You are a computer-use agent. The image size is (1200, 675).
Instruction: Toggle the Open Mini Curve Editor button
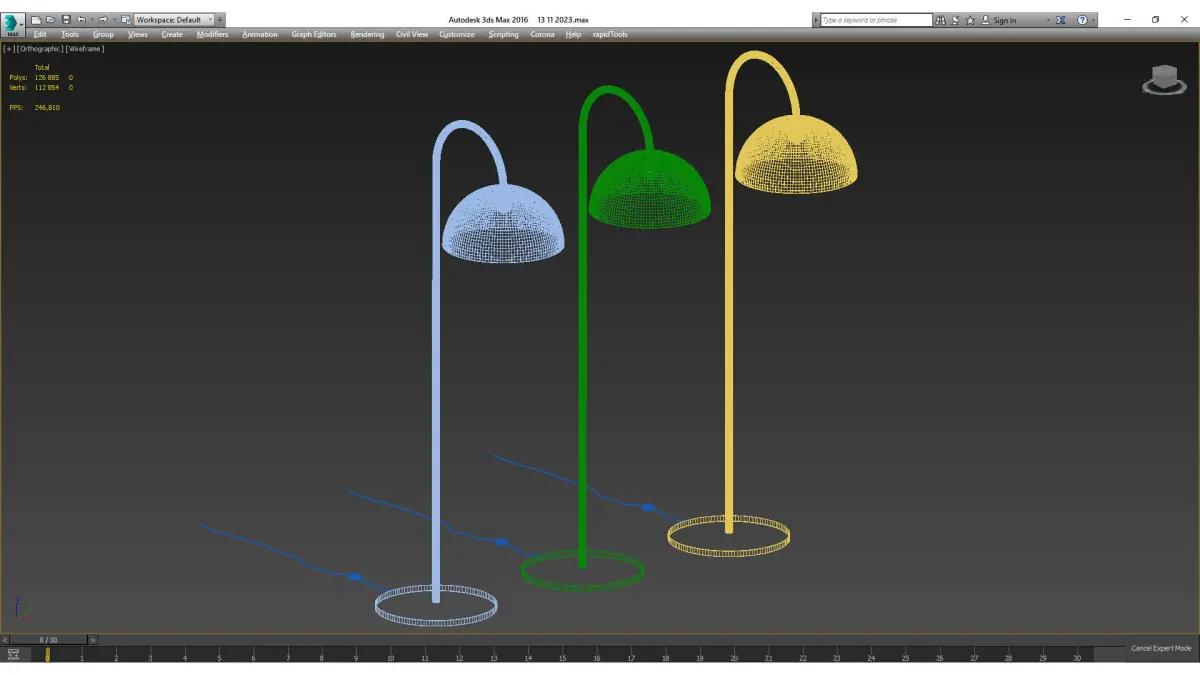coord(13,655)
